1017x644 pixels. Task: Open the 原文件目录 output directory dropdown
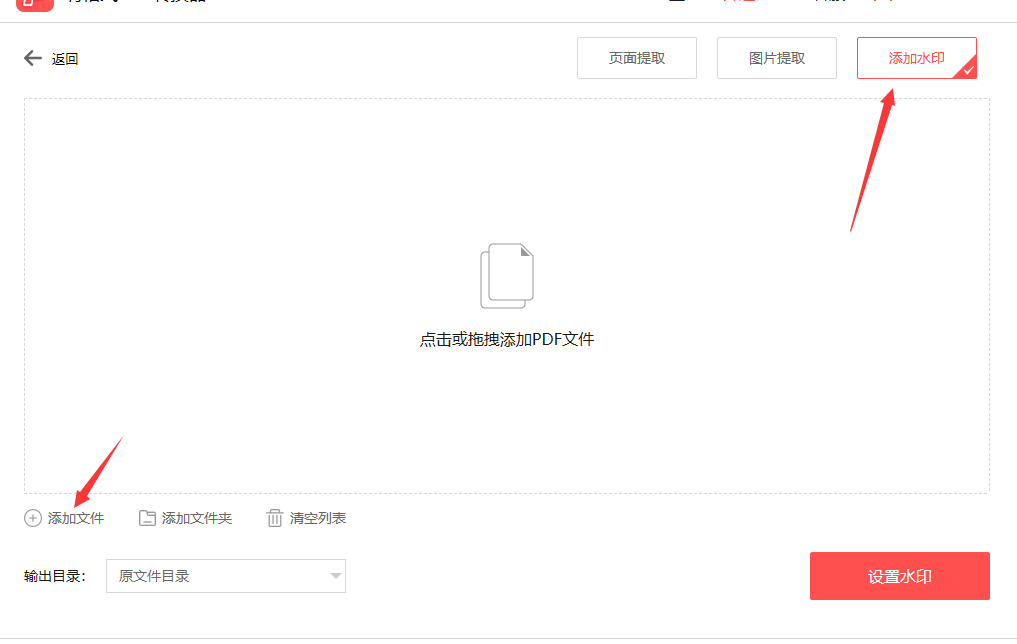[226, 576]
